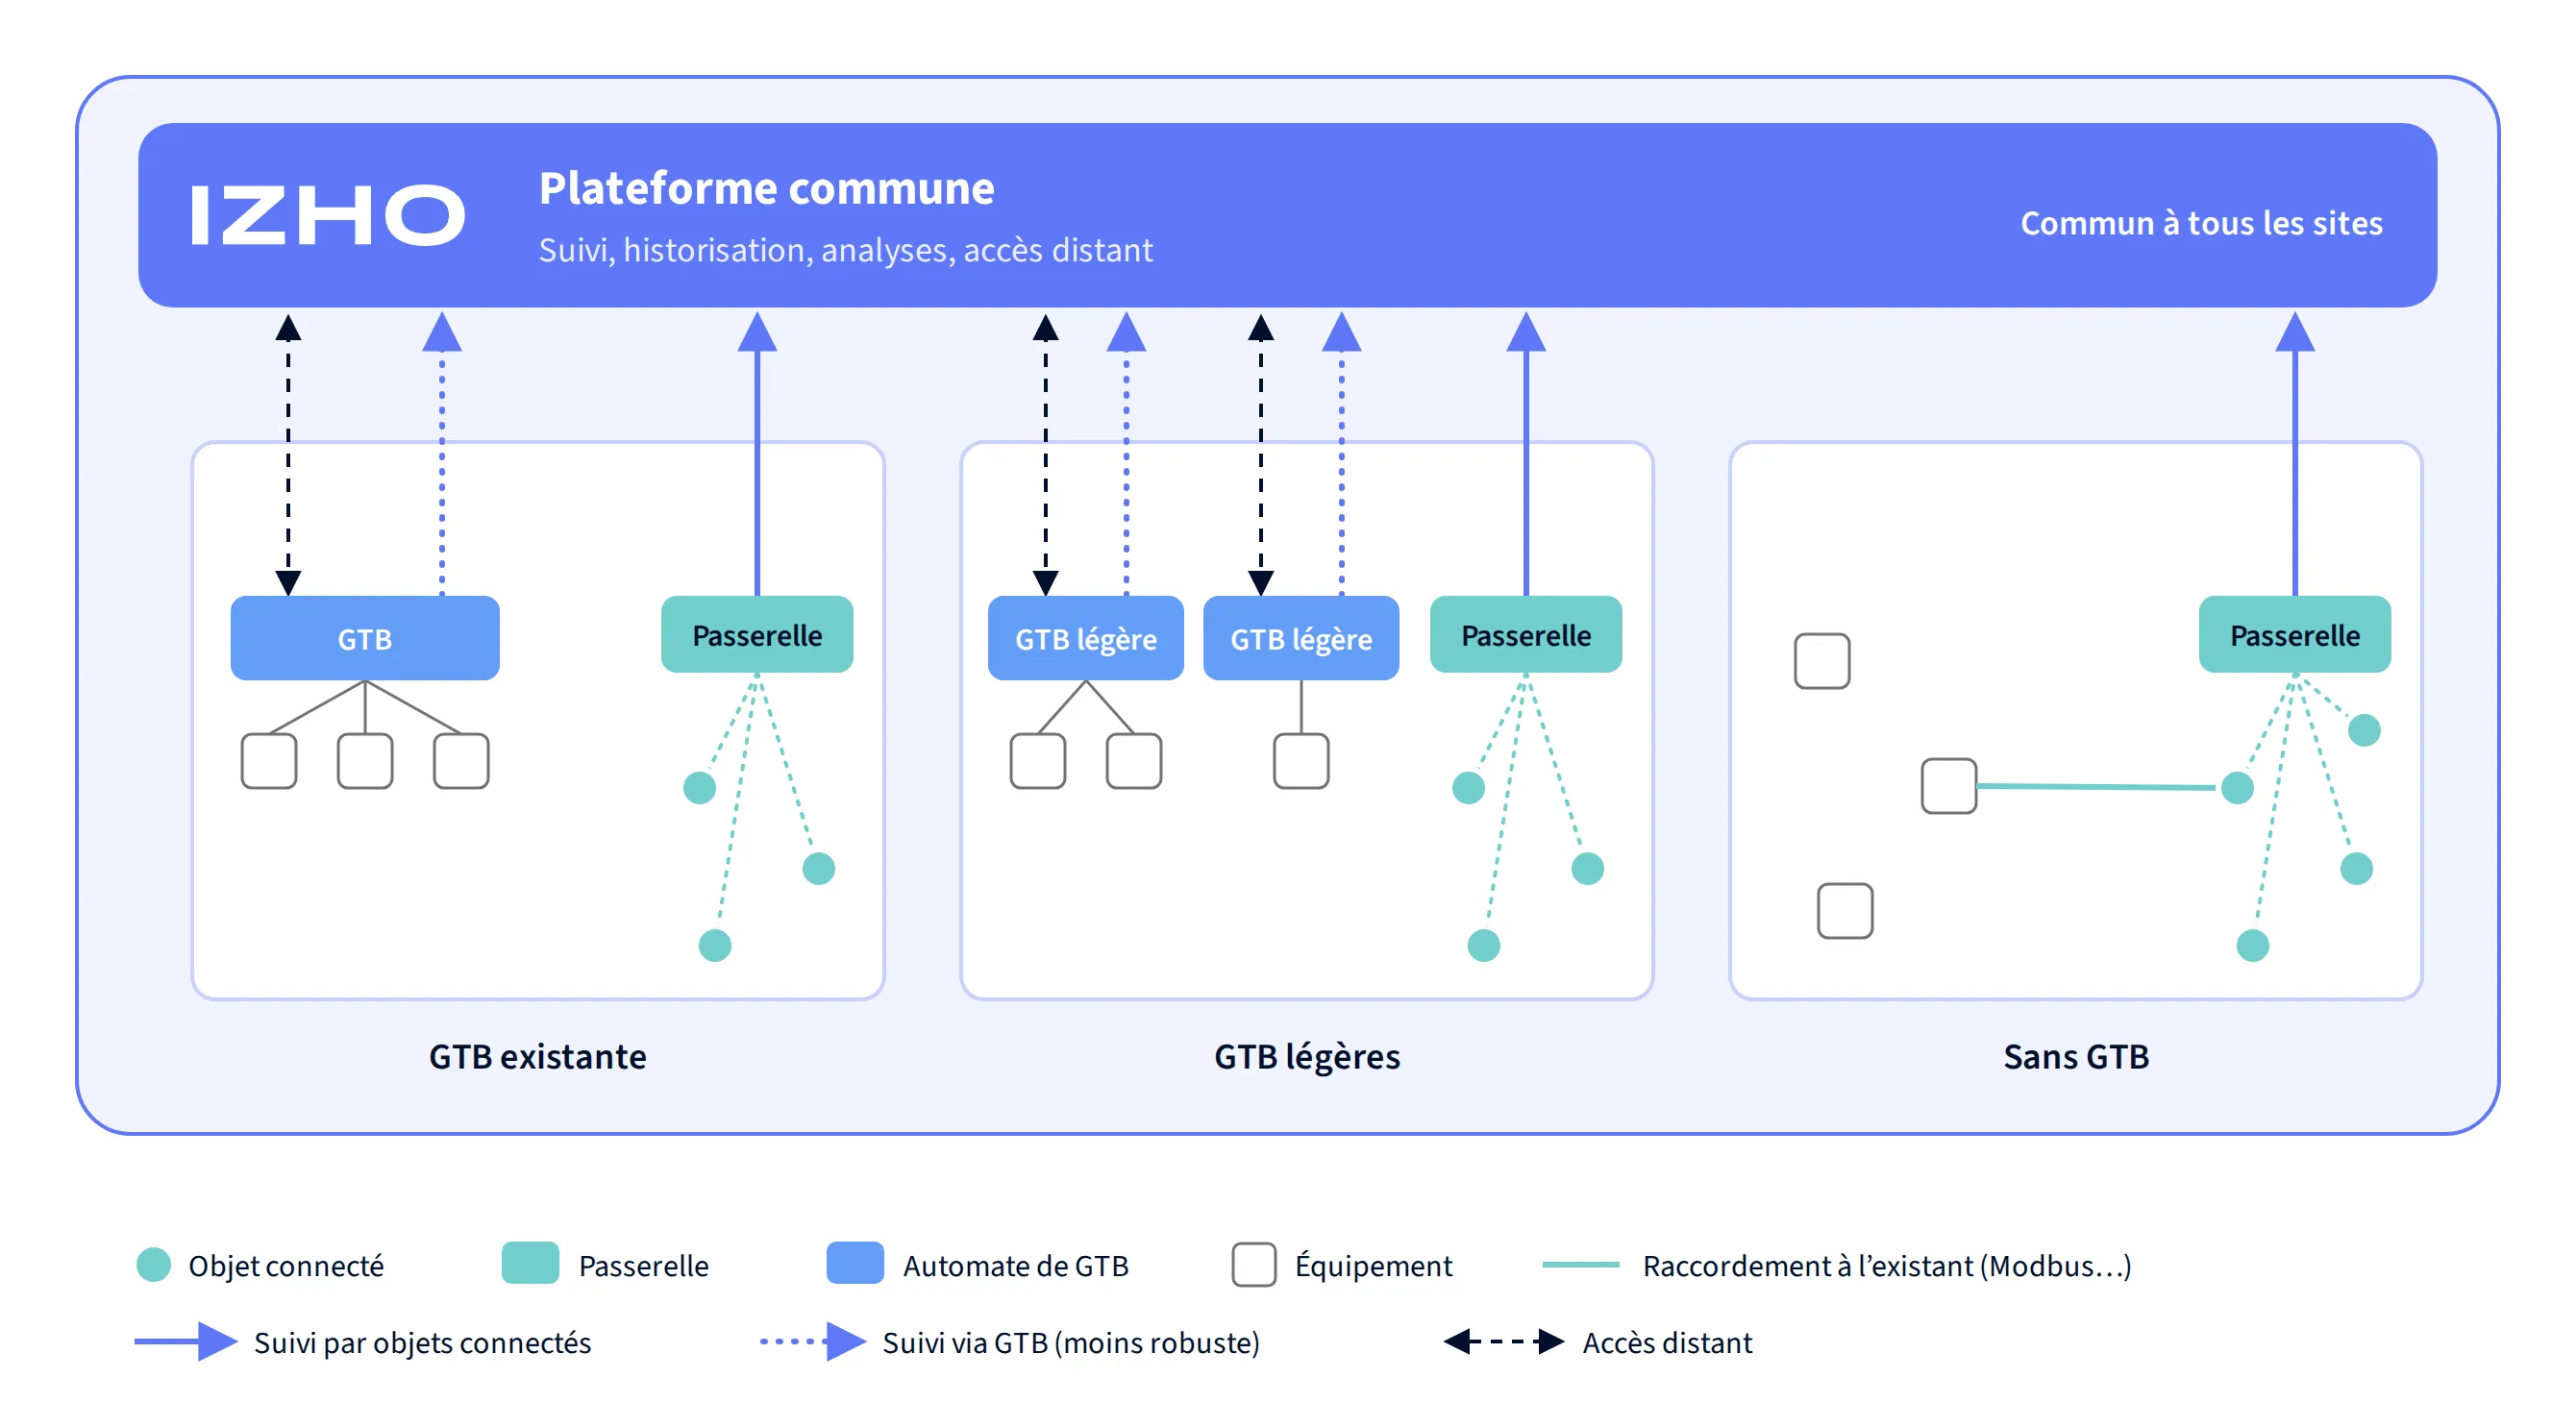
Task: Click 'Suivi par objets connectés' label
Action: [422, 1343]
